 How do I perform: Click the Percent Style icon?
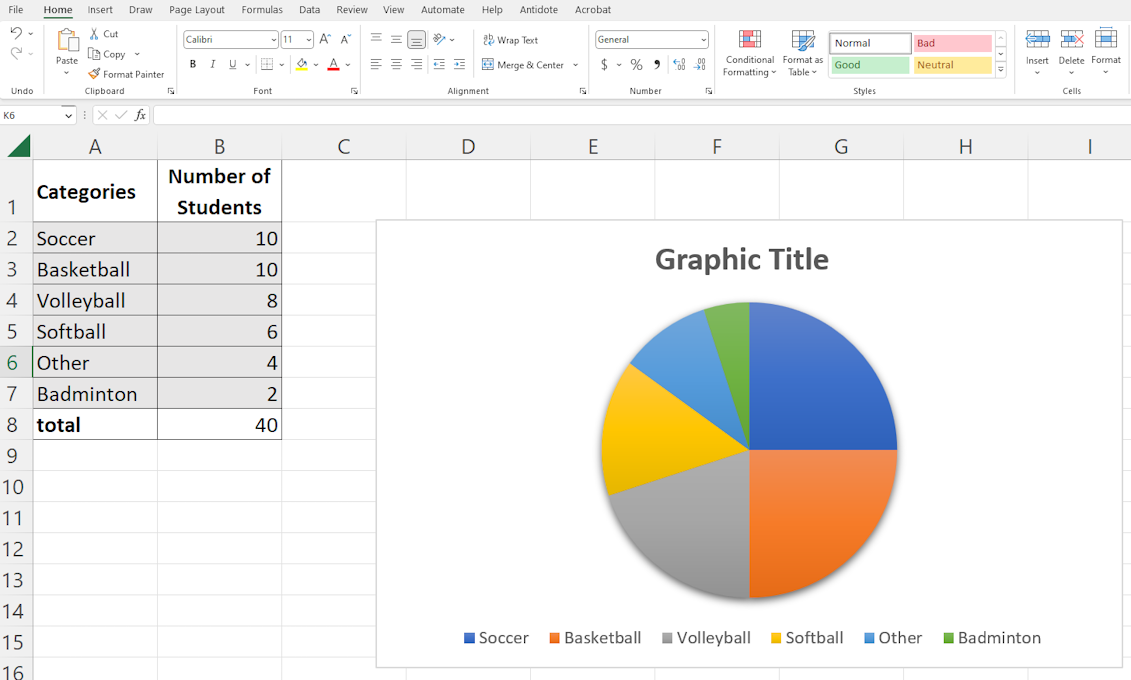(636, 65)
